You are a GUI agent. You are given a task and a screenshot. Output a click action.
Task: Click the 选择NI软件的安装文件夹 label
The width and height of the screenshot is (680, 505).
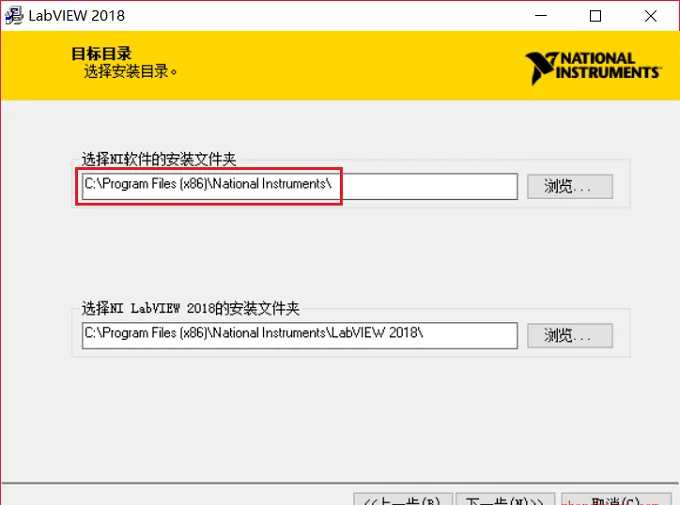pos(159,159)
